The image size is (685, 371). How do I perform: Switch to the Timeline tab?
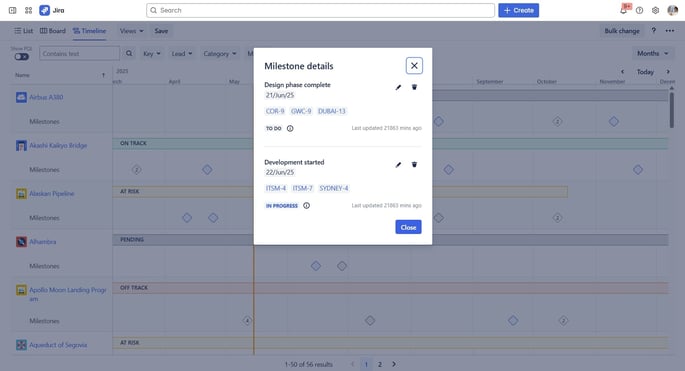tap(90, 31)
